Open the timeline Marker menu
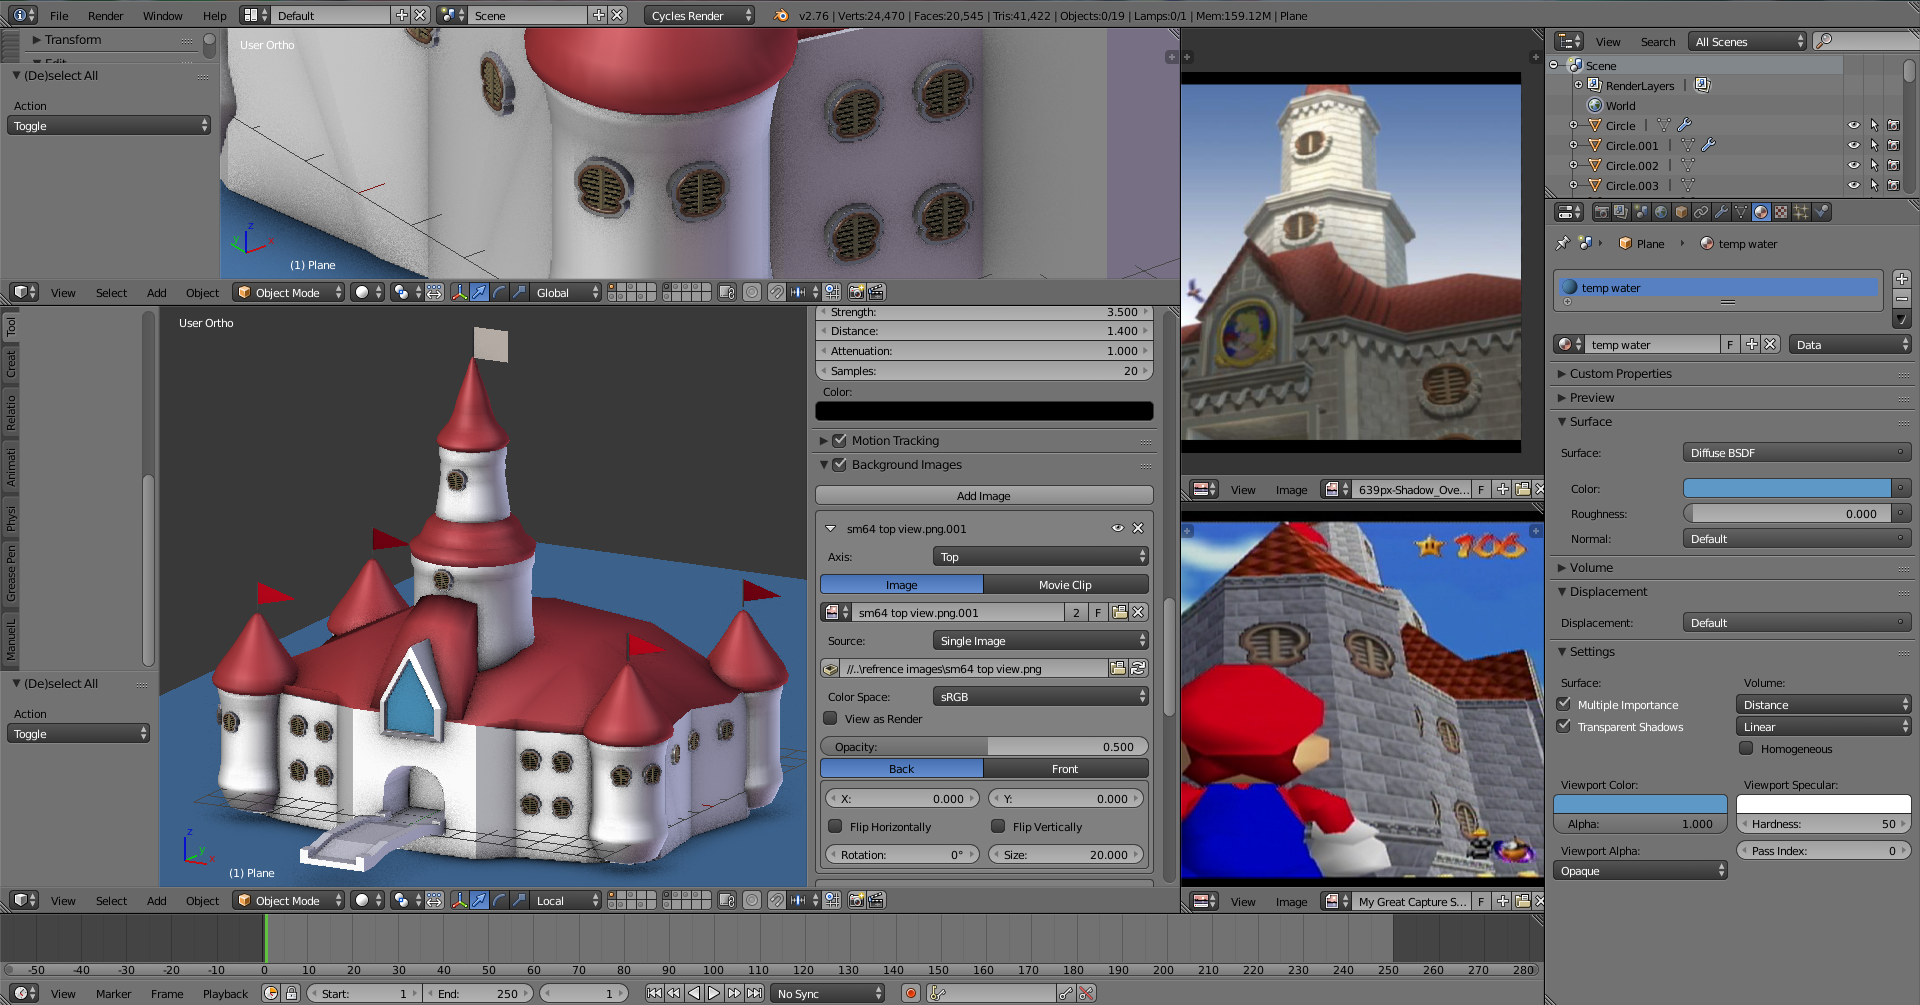 113,993
